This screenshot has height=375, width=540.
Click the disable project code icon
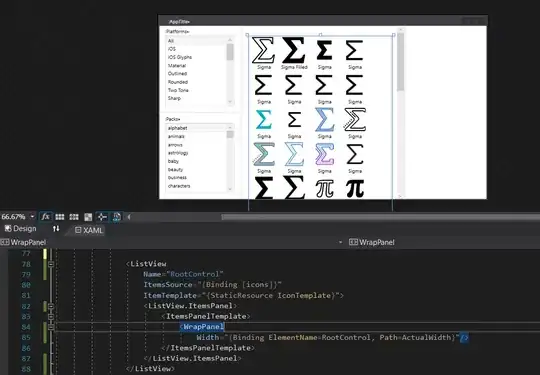click(x=116, y=217)
